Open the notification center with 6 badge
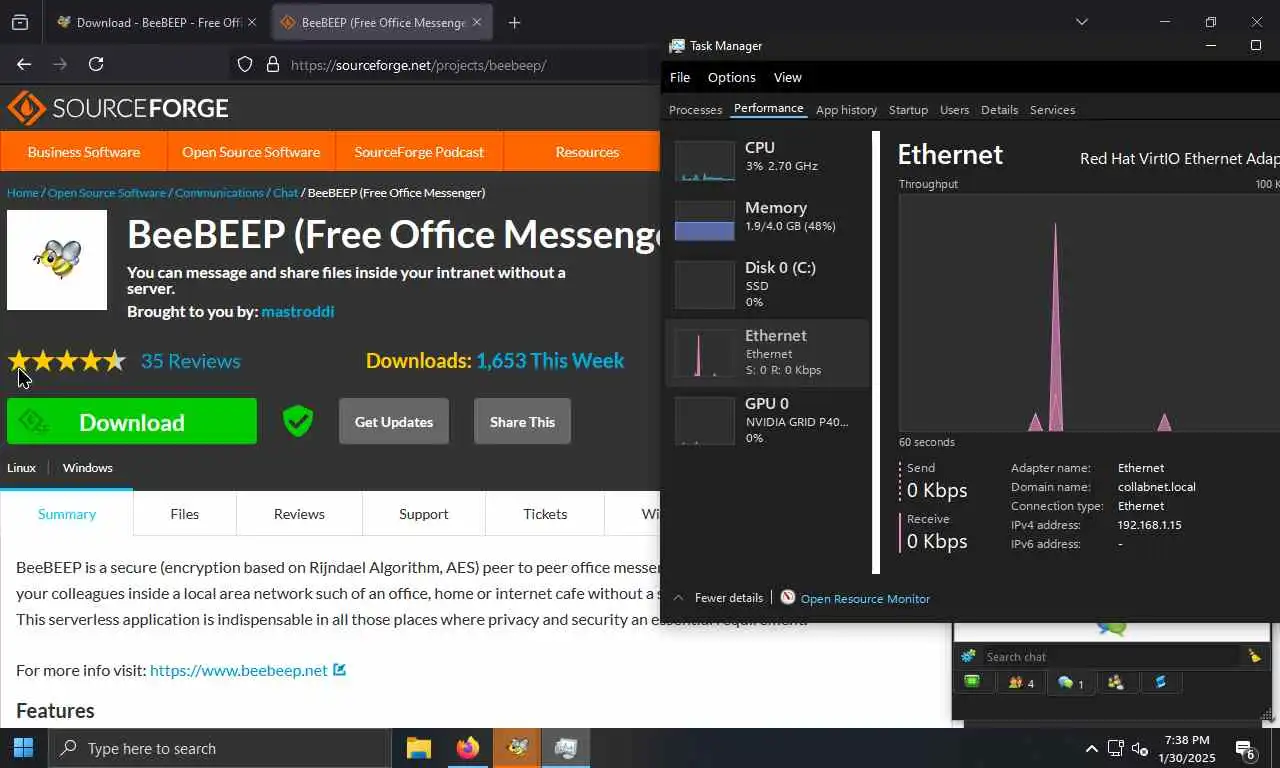Viewport: 1280px width, 768px height. (x=1245, y=749)
